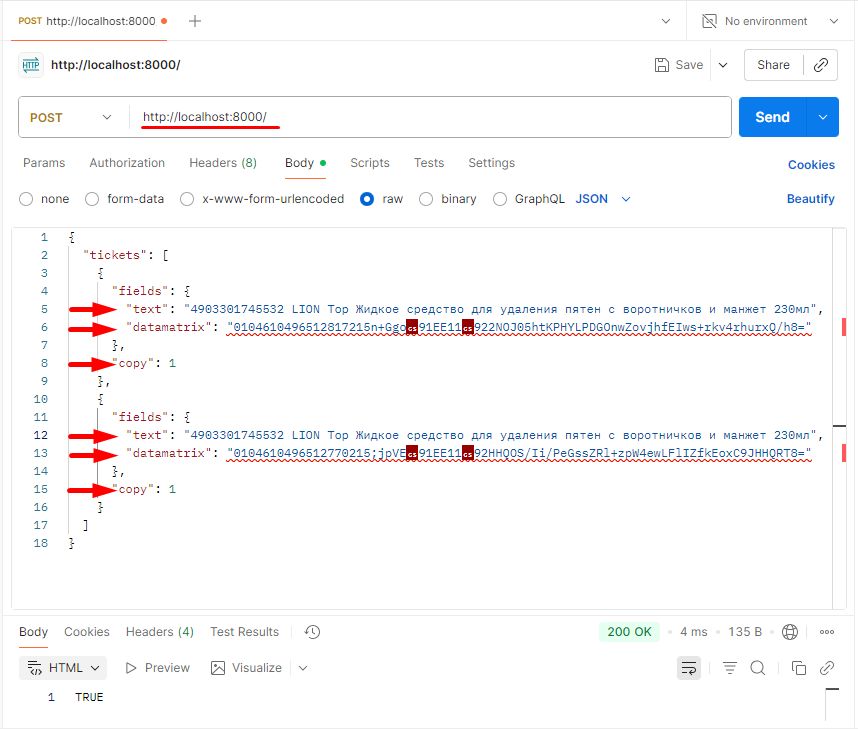Screen dimensions: 858x729
Task: Open the Cookies link in request bar
Action: (810, 165)
